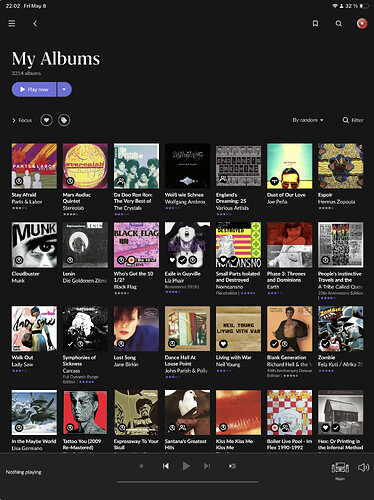Open Tattoo You album cover
This screenshot has width=374, height=500.
coord(85,412)
